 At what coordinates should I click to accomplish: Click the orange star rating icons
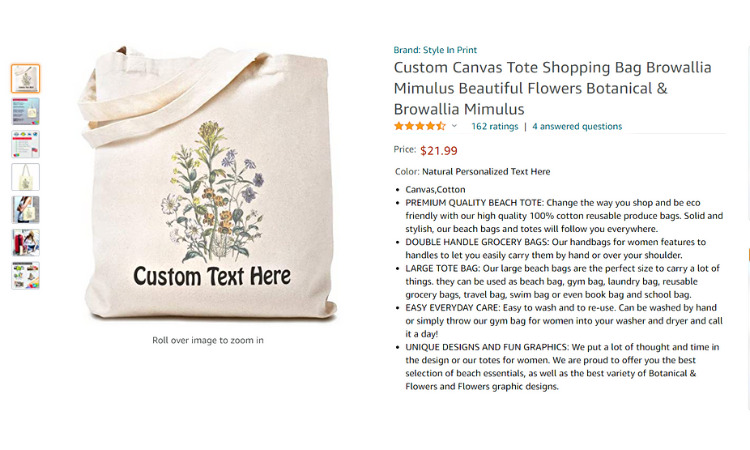click(419, 126)
